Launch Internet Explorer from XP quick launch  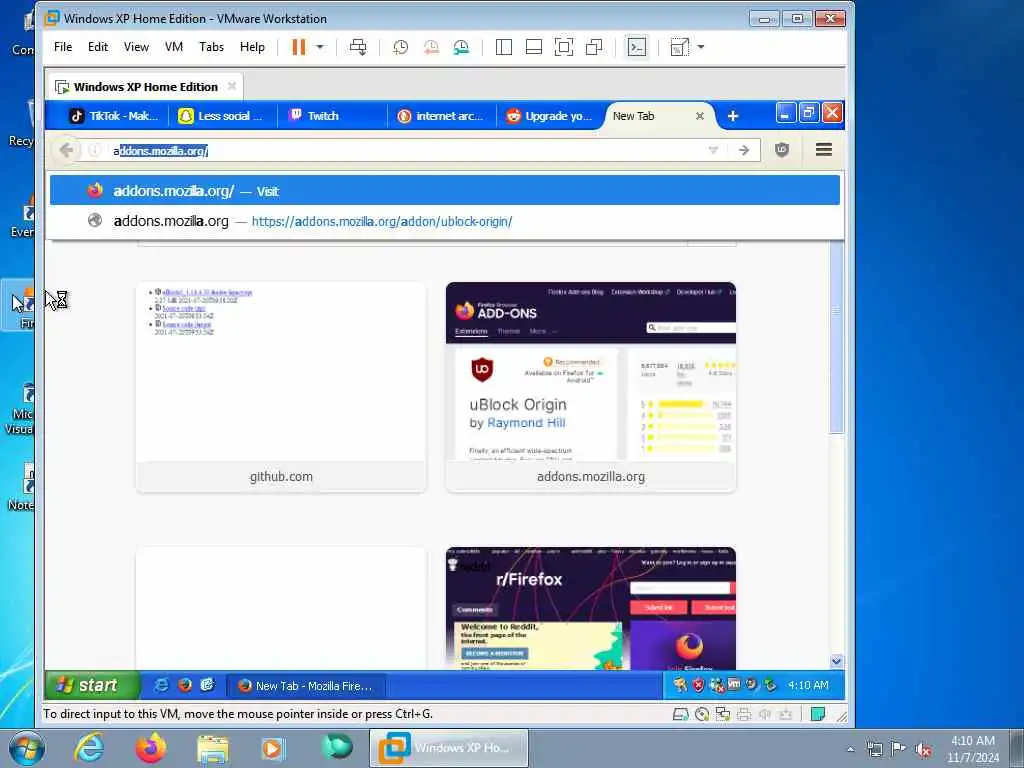[x=161, y=685]
